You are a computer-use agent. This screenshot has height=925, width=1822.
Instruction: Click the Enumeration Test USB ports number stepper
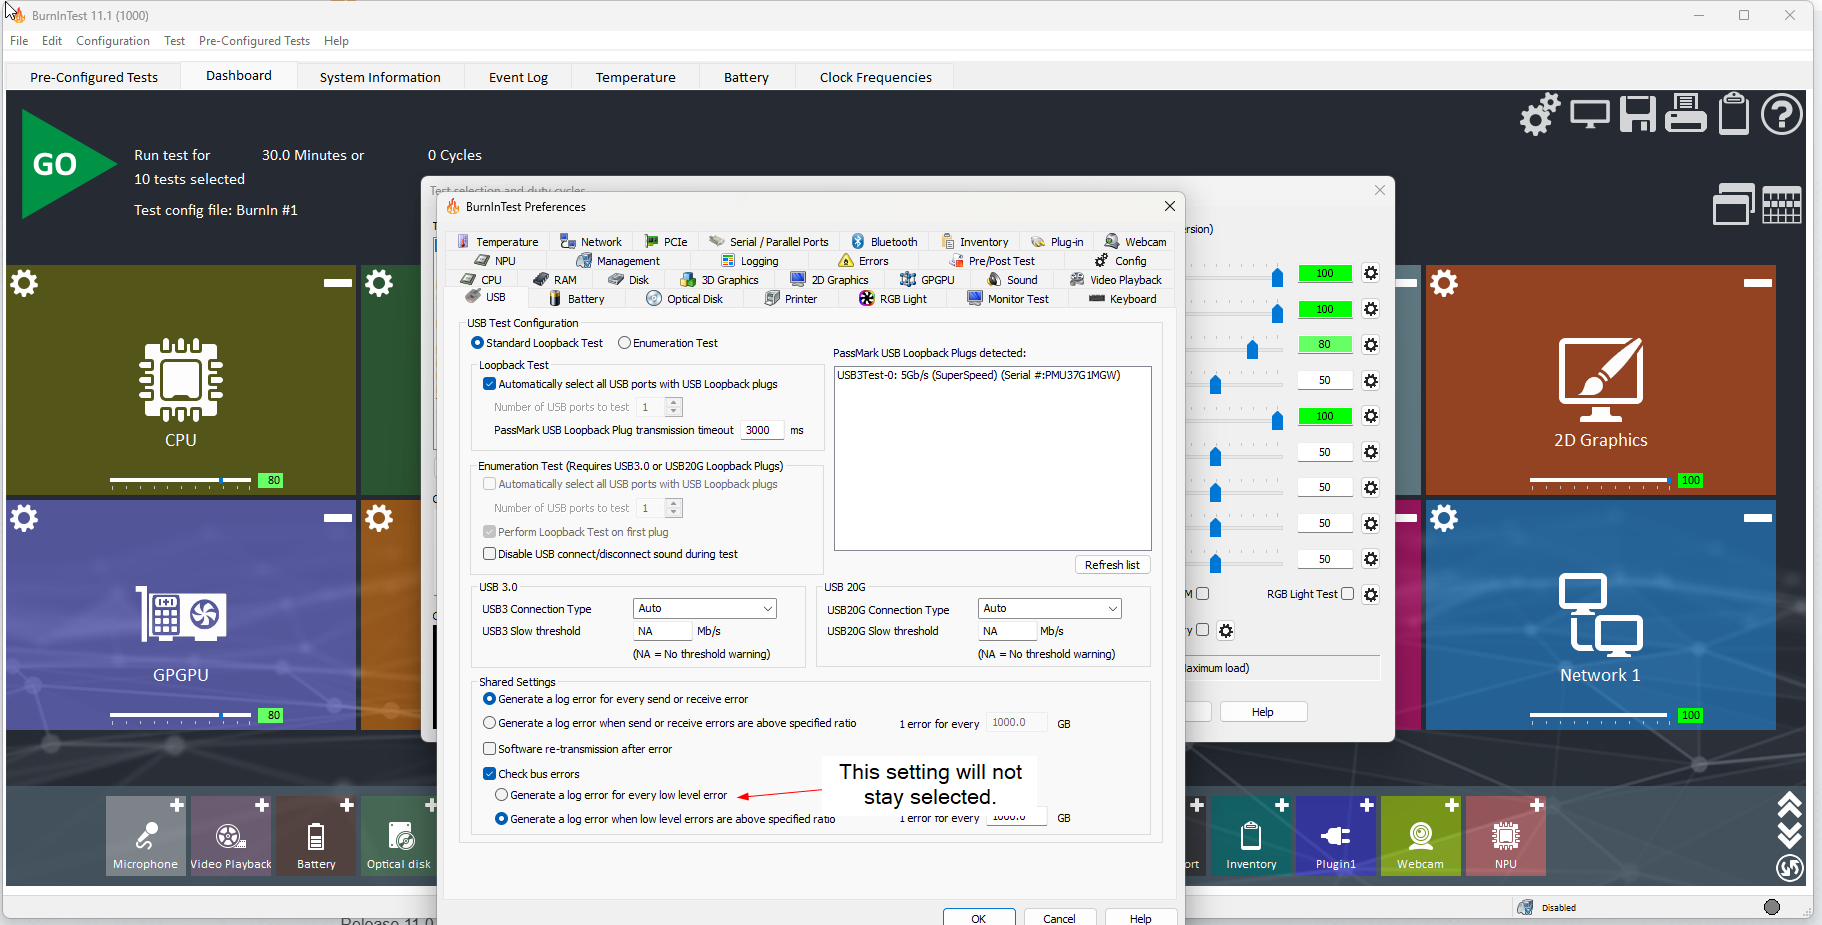674,508
